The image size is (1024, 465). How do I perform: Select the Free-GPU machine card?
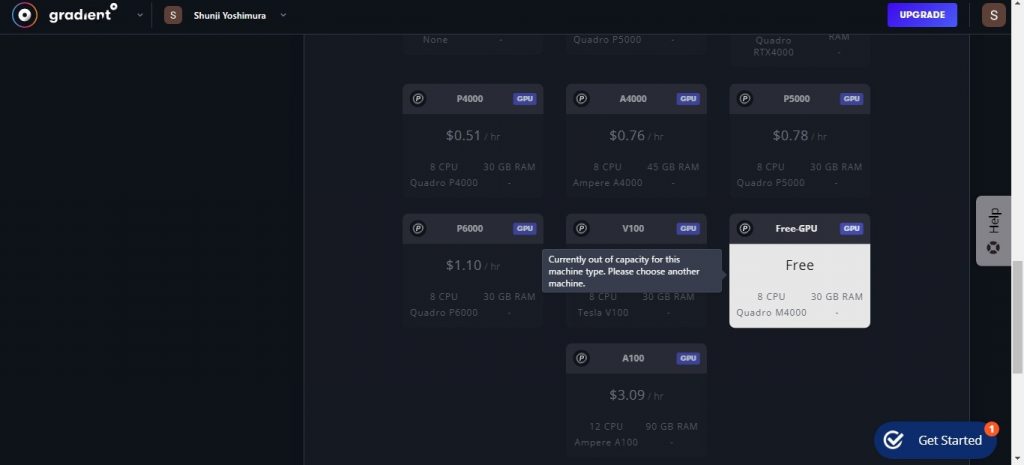click(799, 270)
